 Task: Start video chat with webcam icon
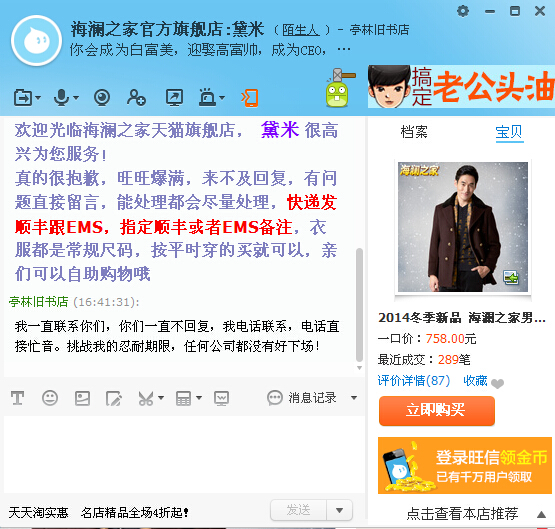pyautogui.click(x=102, y=98)
